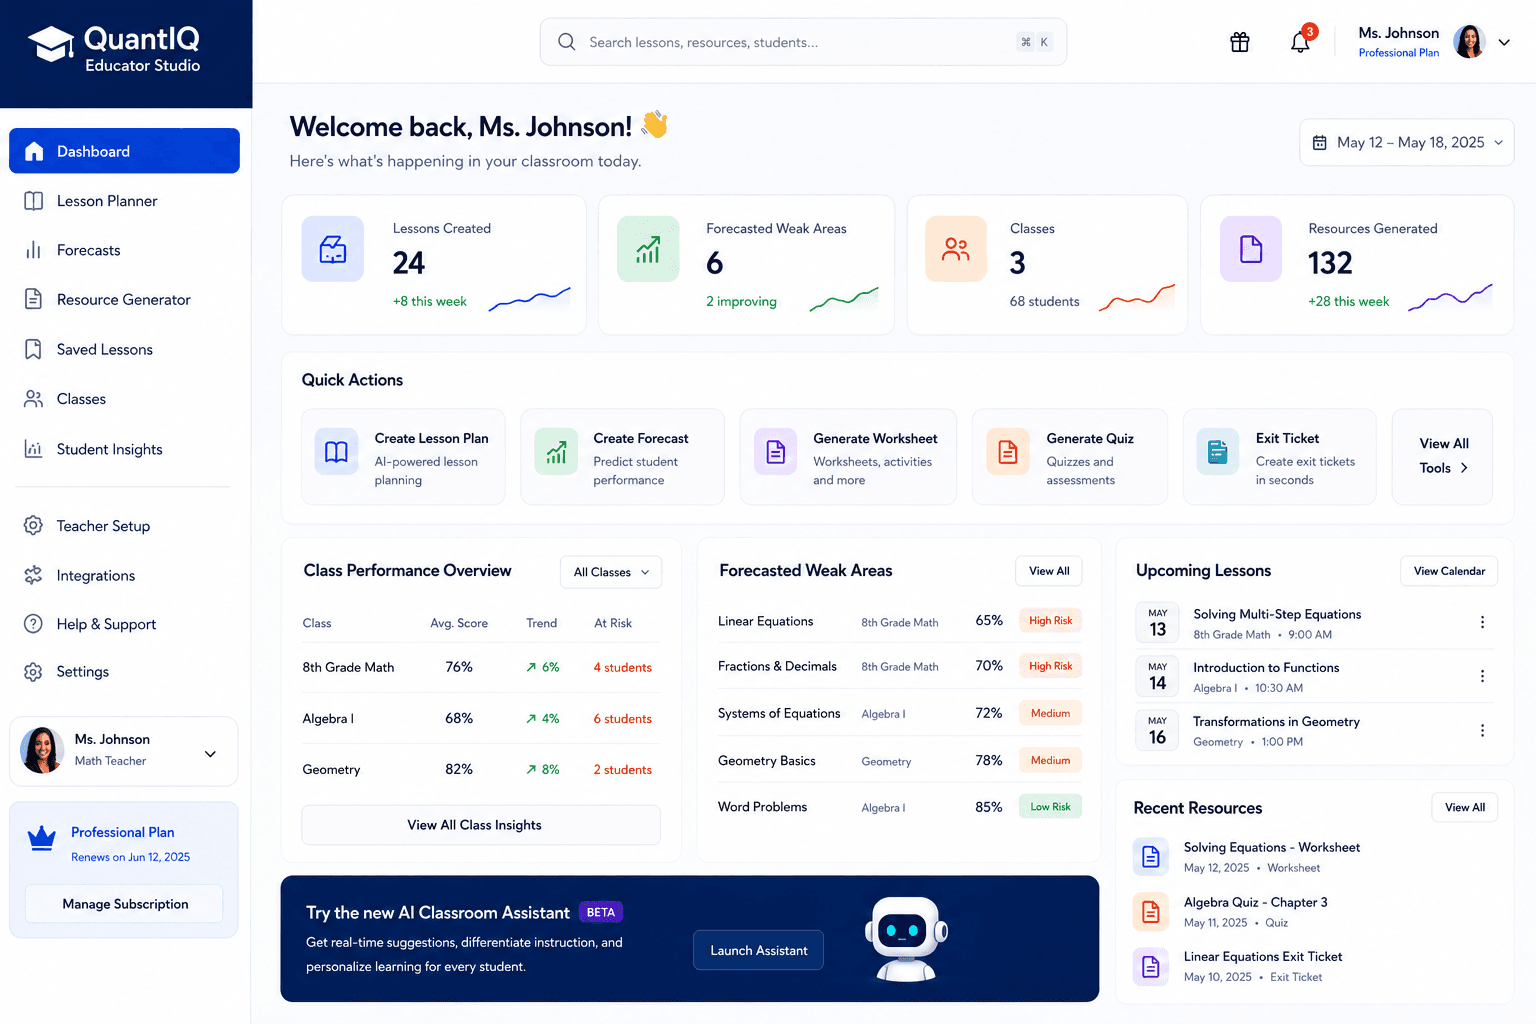Open the All Classes filter dropdown
Image resolution: width=1536 pixels, height=1024 pixels.
point(611,572)
